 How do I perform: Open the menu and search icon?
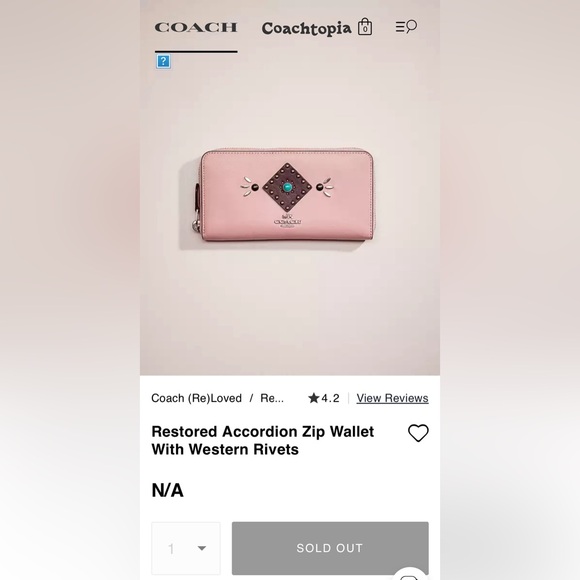pyautogui.click(x=406, y=27)
